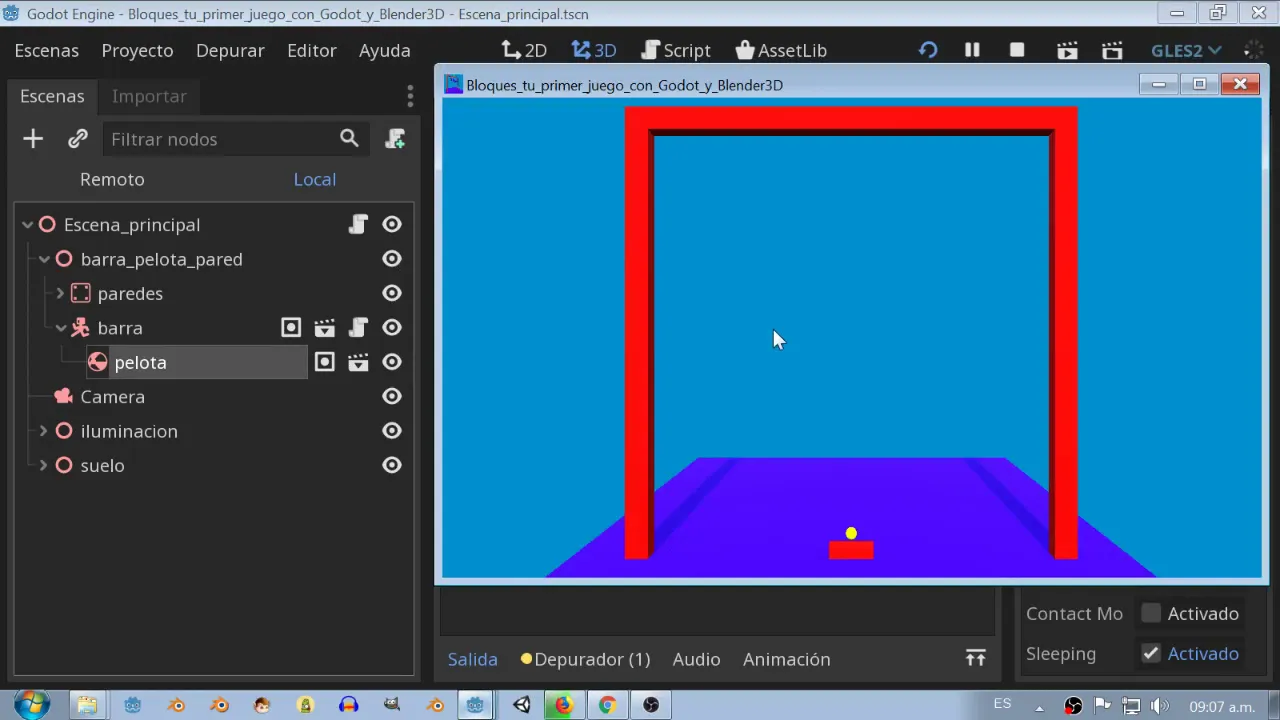The height and width of the screenshot is (720, 1280).
Task: Click the Camera node icon in the tree
Action: (x=64, y=396)
